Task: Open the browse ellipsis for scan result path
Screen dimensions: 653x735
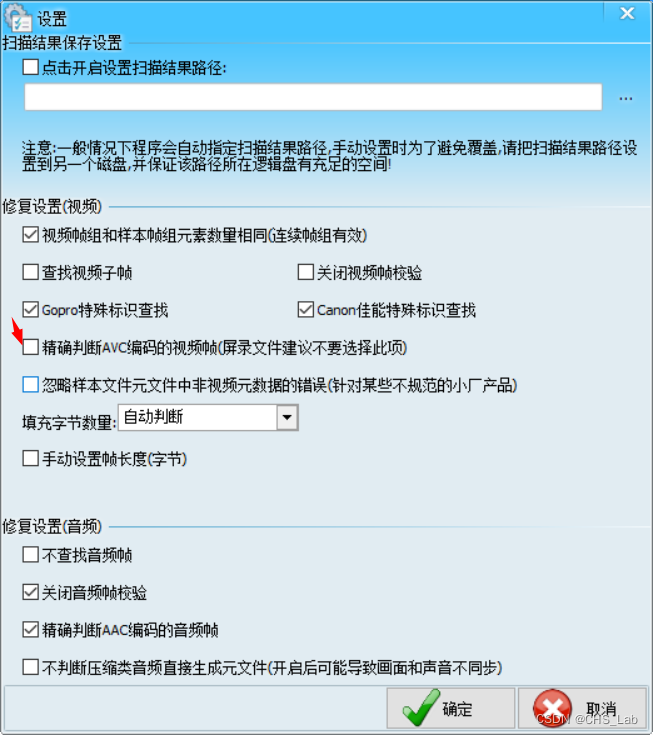Action: 625,98
